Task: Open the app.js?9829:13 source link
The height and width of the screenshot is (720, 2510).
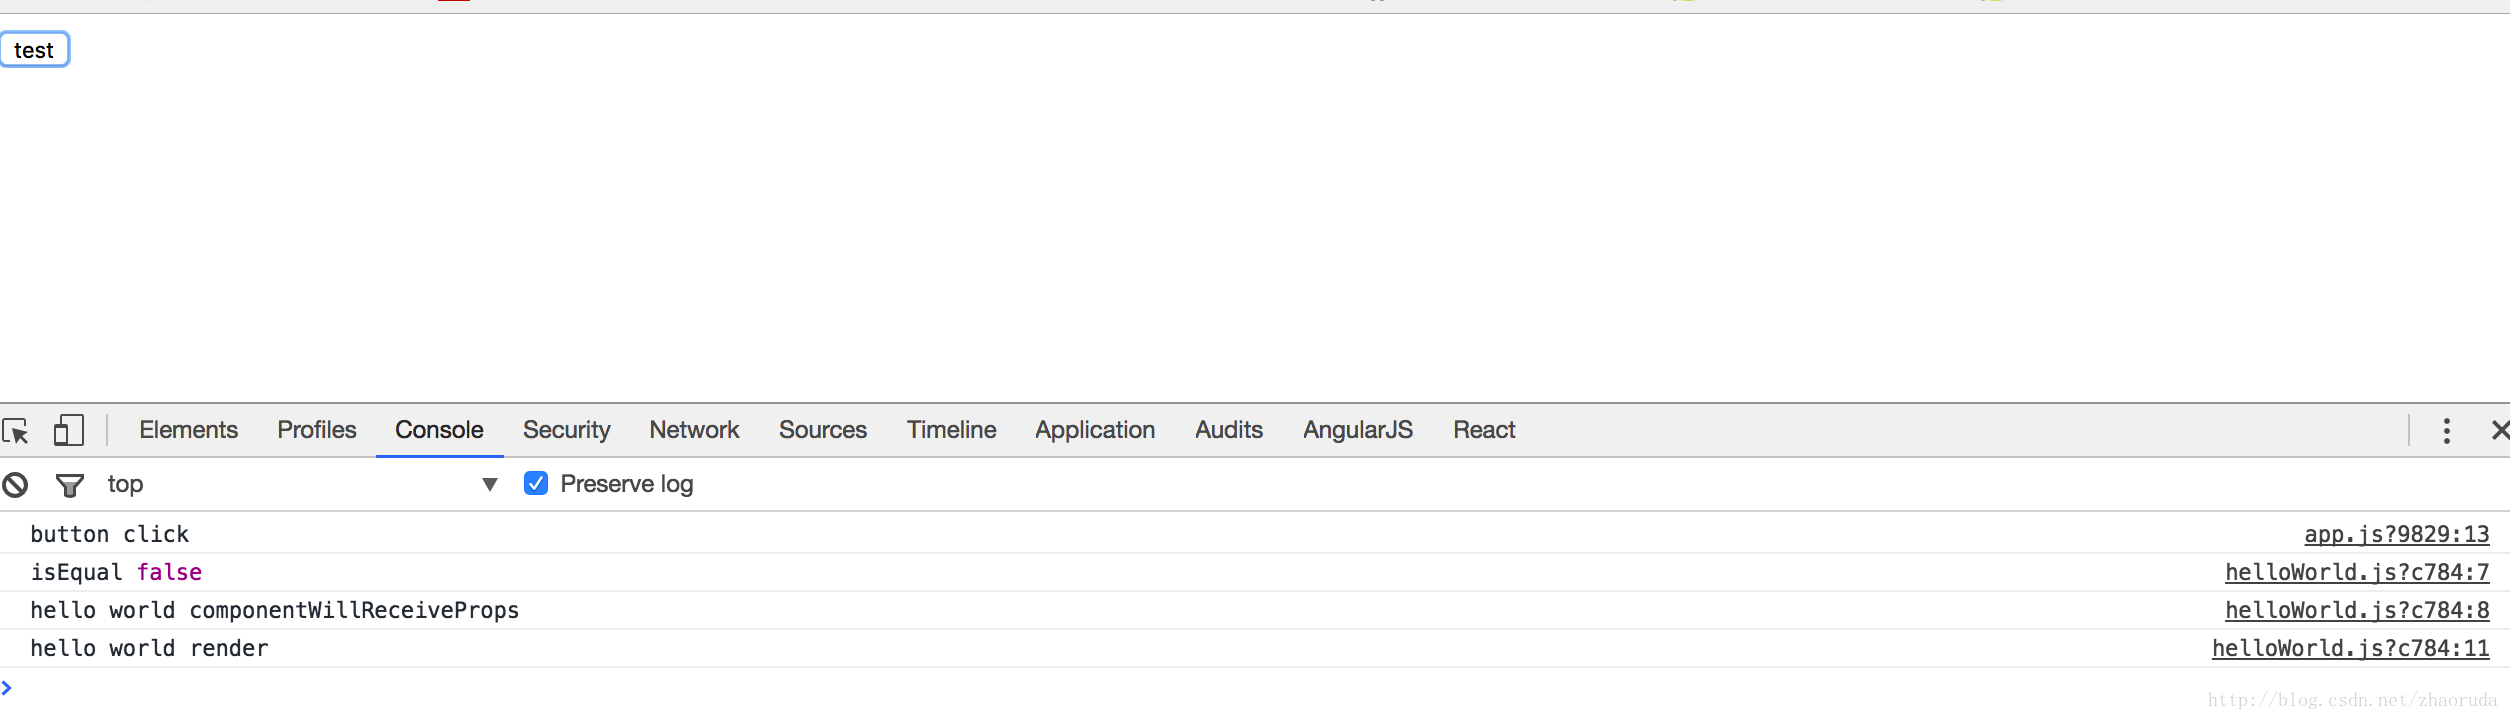Action: (x=2396, y=534)
